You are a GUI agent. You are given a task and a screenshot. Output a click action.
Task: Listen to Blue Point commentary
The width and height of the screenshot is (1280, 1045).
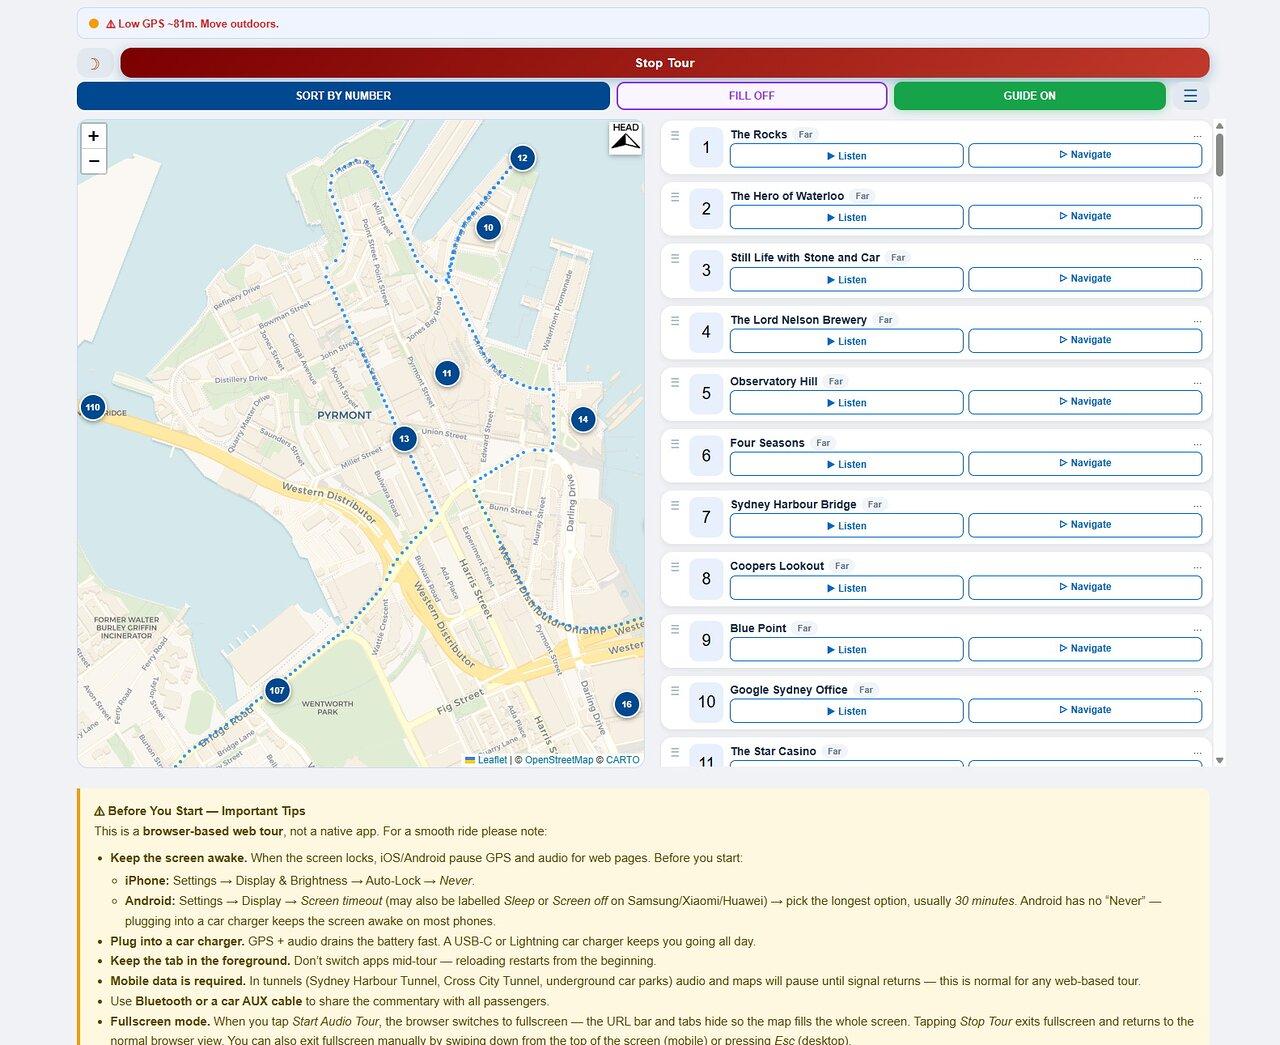[x=847, y=650]
